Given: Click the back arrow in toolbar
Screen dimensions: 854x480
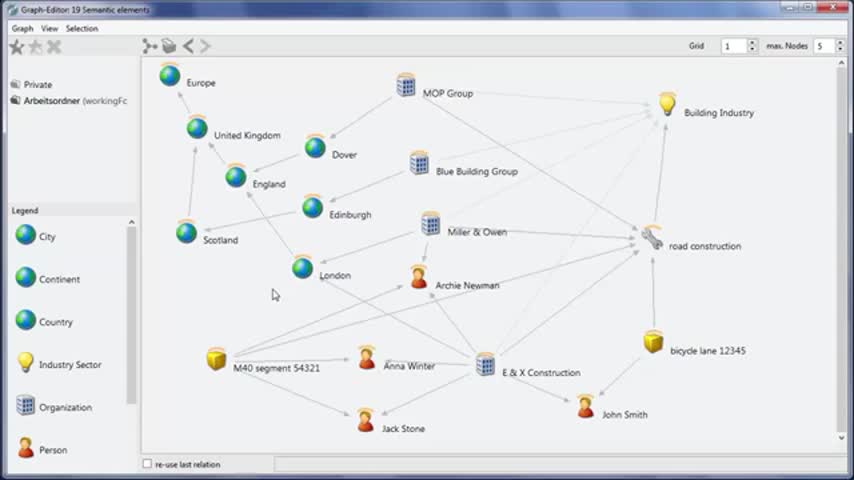Looking at the screenshot, I should pos(188,46).
